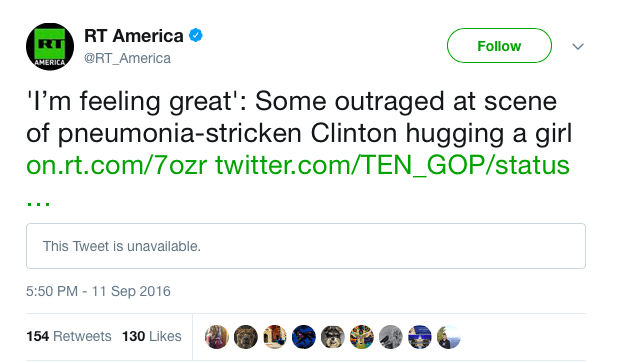This screenshot has width=624, height=363.
Task: Open the grayscale liker avatar
Action: click(391, 337)
